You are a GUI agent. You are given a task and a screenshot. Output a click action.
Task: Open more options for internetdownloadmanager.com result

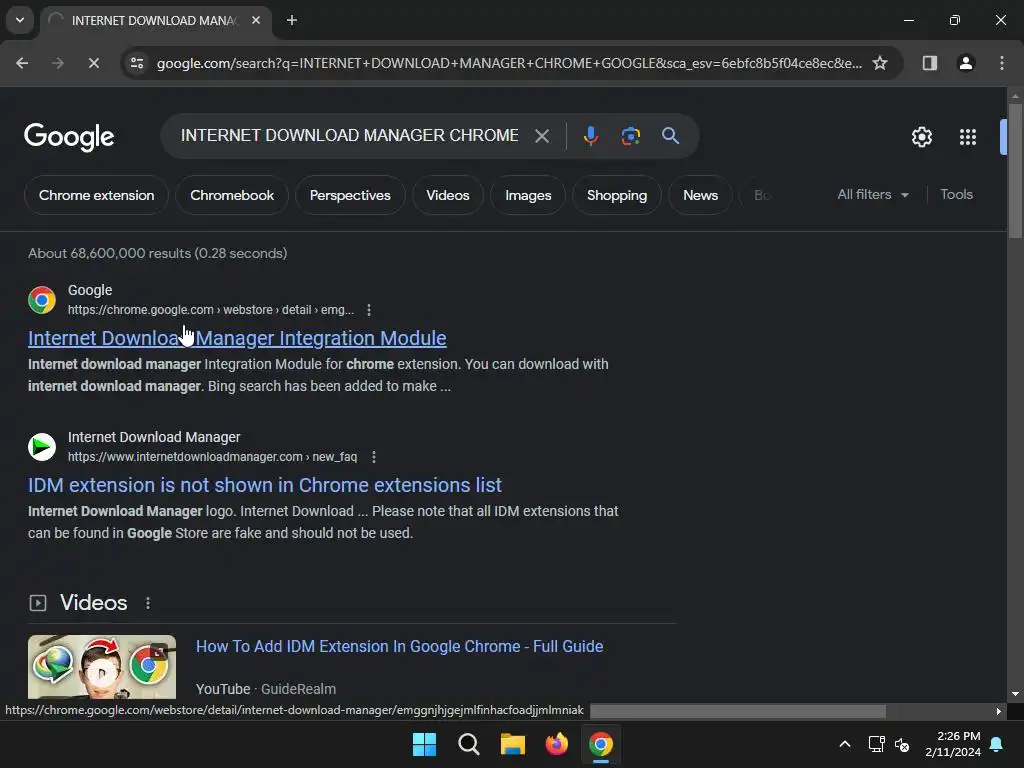click(374, 456)
